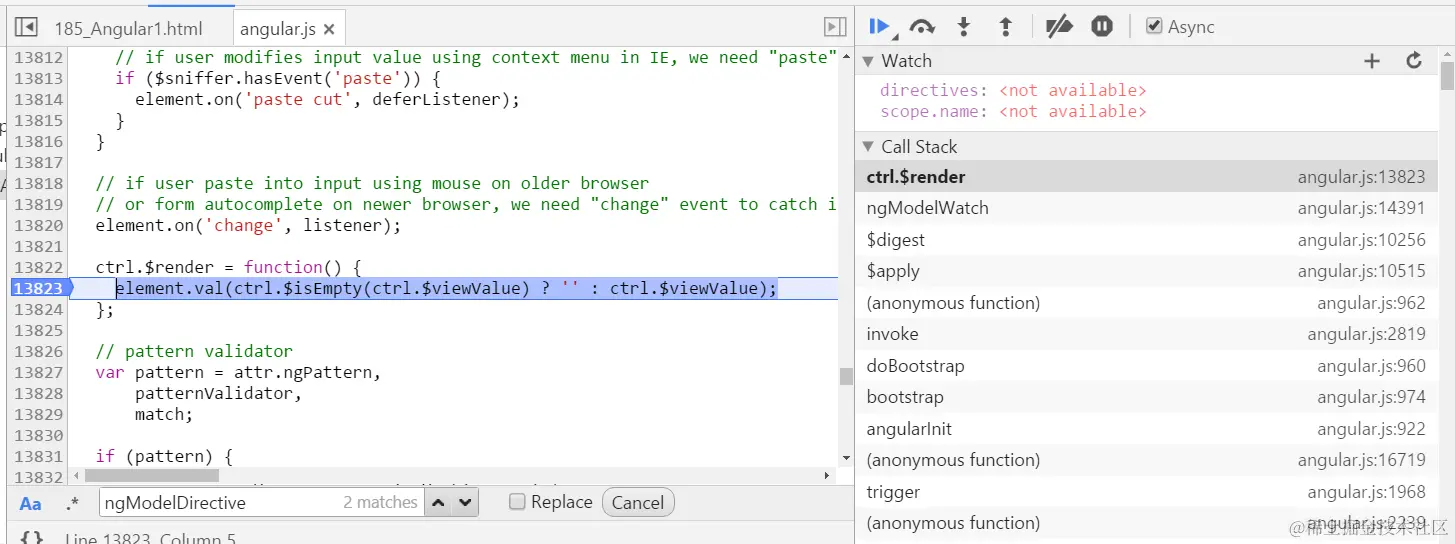
Task: Switch to the 185_Angular1.html tab
Action: pyautogui.click(x=128, y=29)
